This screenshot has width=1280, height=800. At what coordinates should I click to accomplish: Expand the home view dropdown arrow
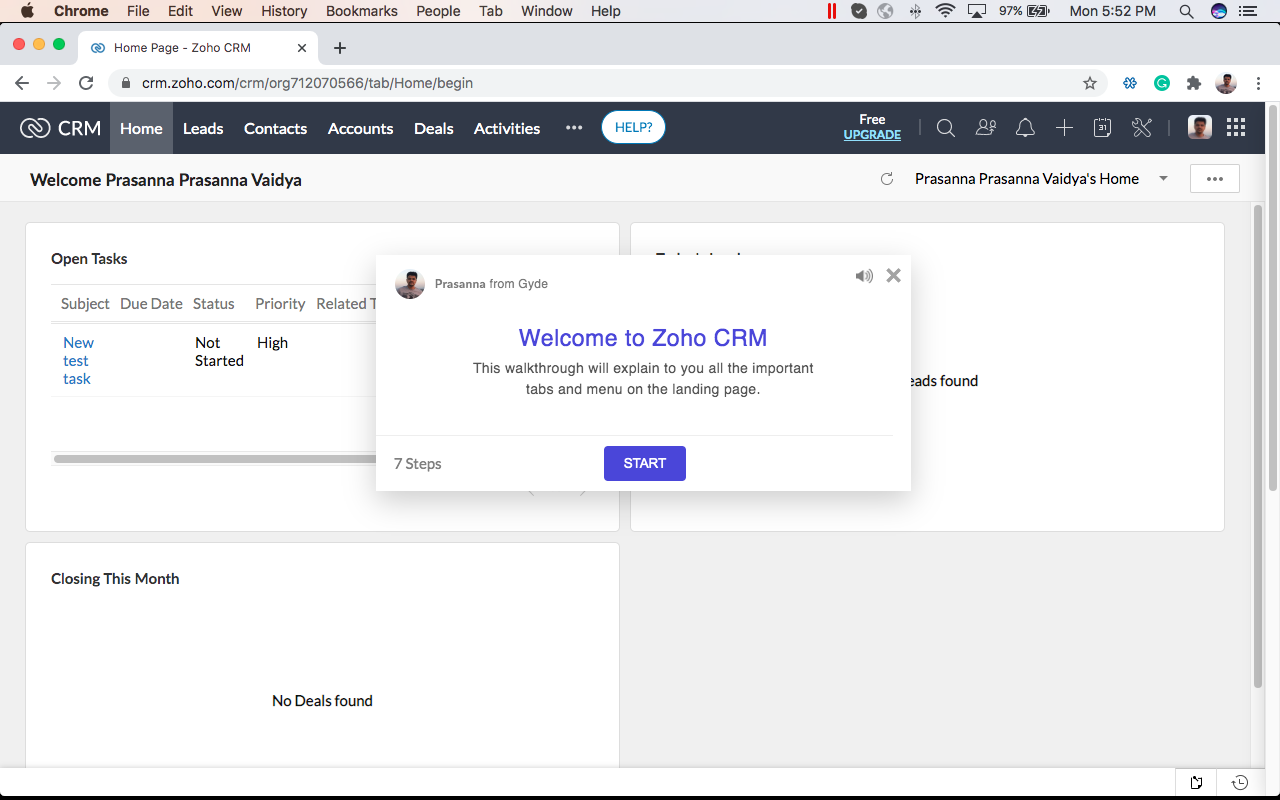[x=1163, y=179]
